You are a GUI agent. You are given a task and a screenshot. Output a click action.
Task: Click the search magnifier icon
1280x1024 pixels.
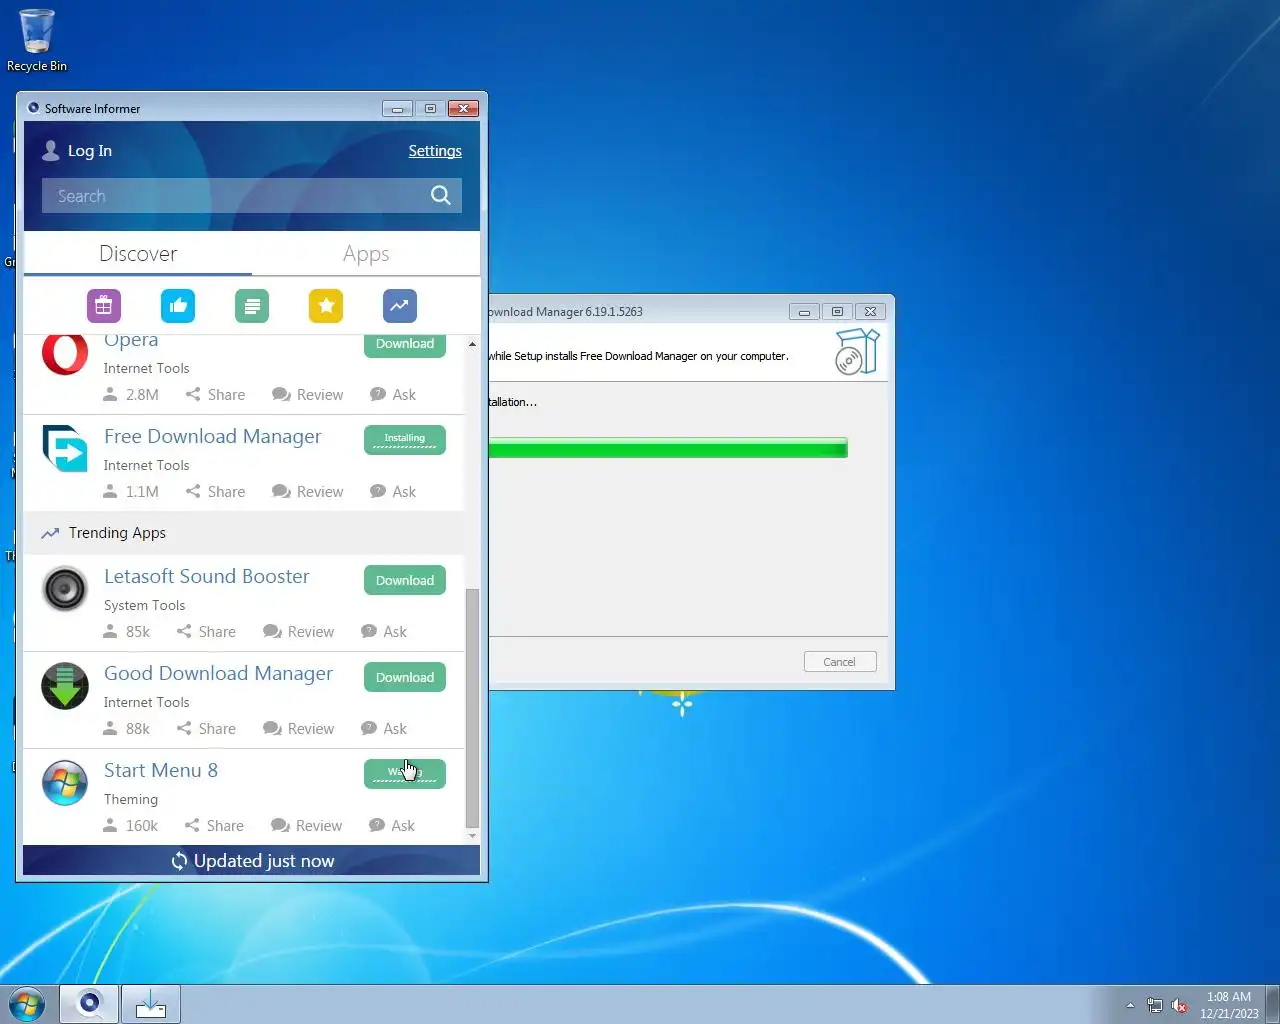click(441, 195)
